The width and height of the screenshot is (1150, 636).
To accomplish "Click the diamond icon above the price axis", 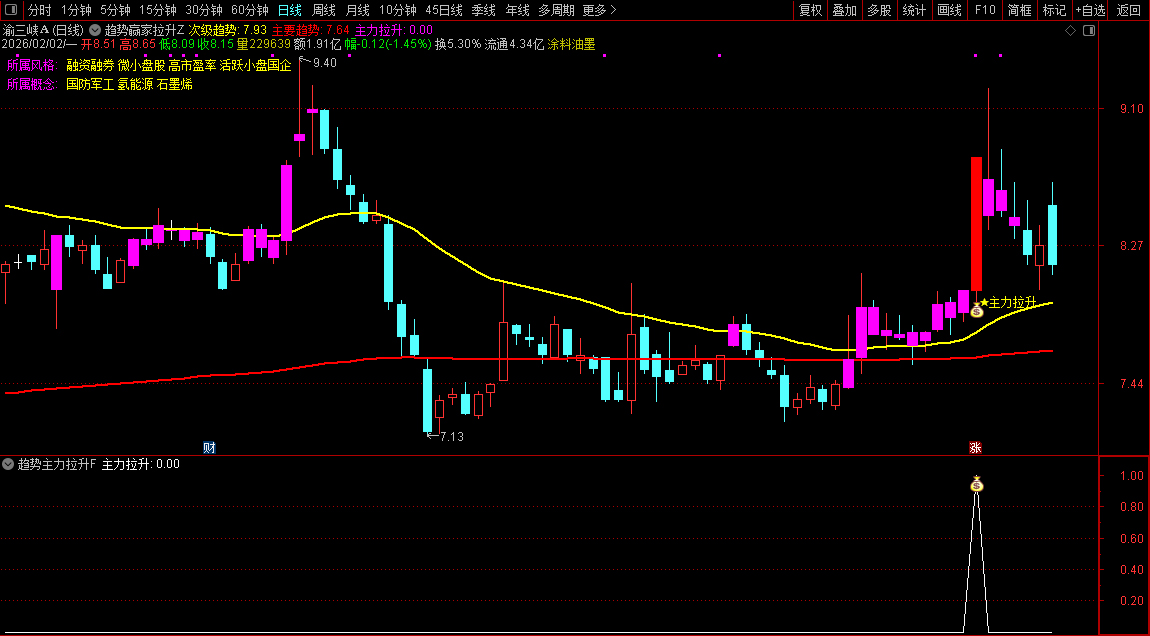I will 1070,30.
